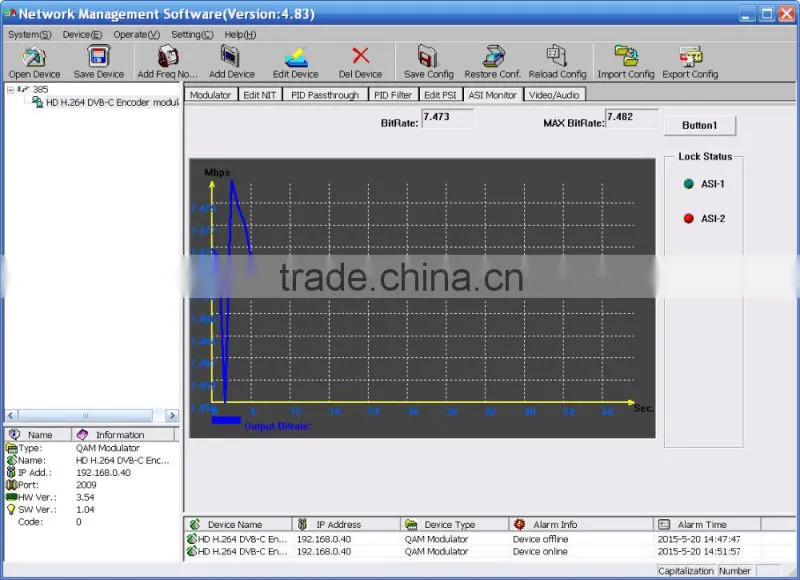Click the Device Name column header
The width and height of the screenshot is (800, 580).
238,524
